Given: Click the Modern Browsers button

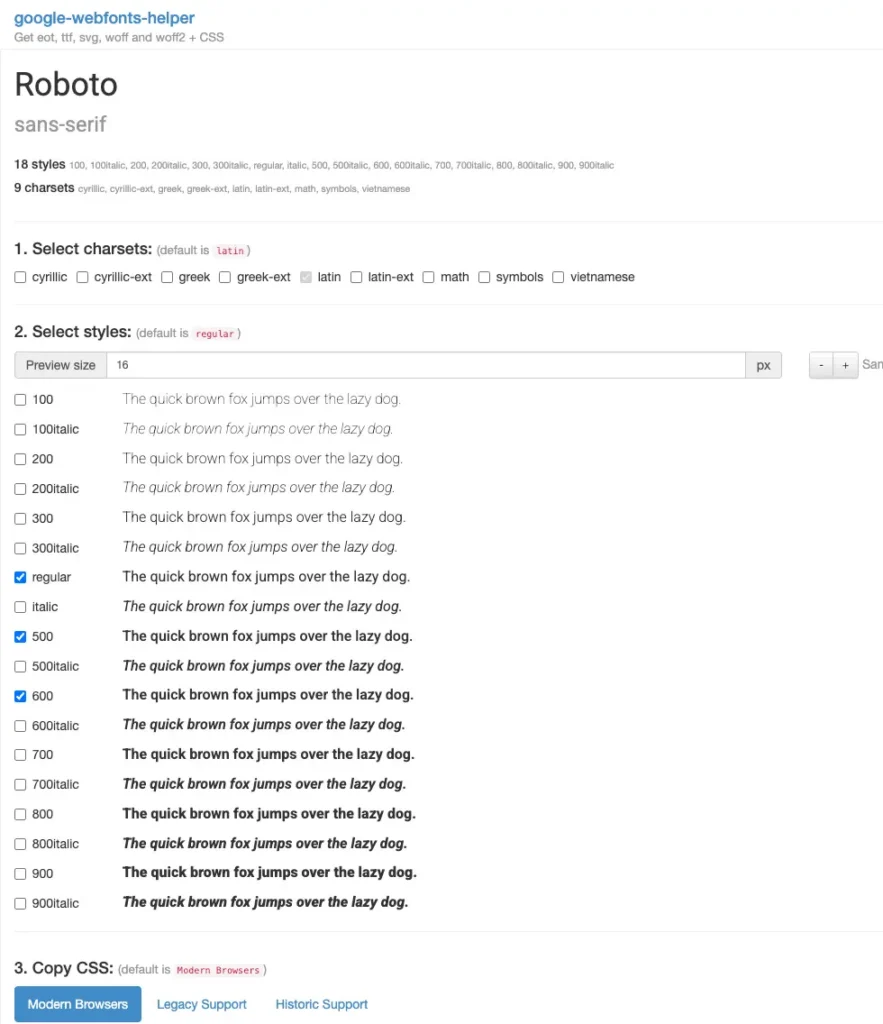Looking at the screenshot, I should pyautogui.click(x=77, y=1004).
